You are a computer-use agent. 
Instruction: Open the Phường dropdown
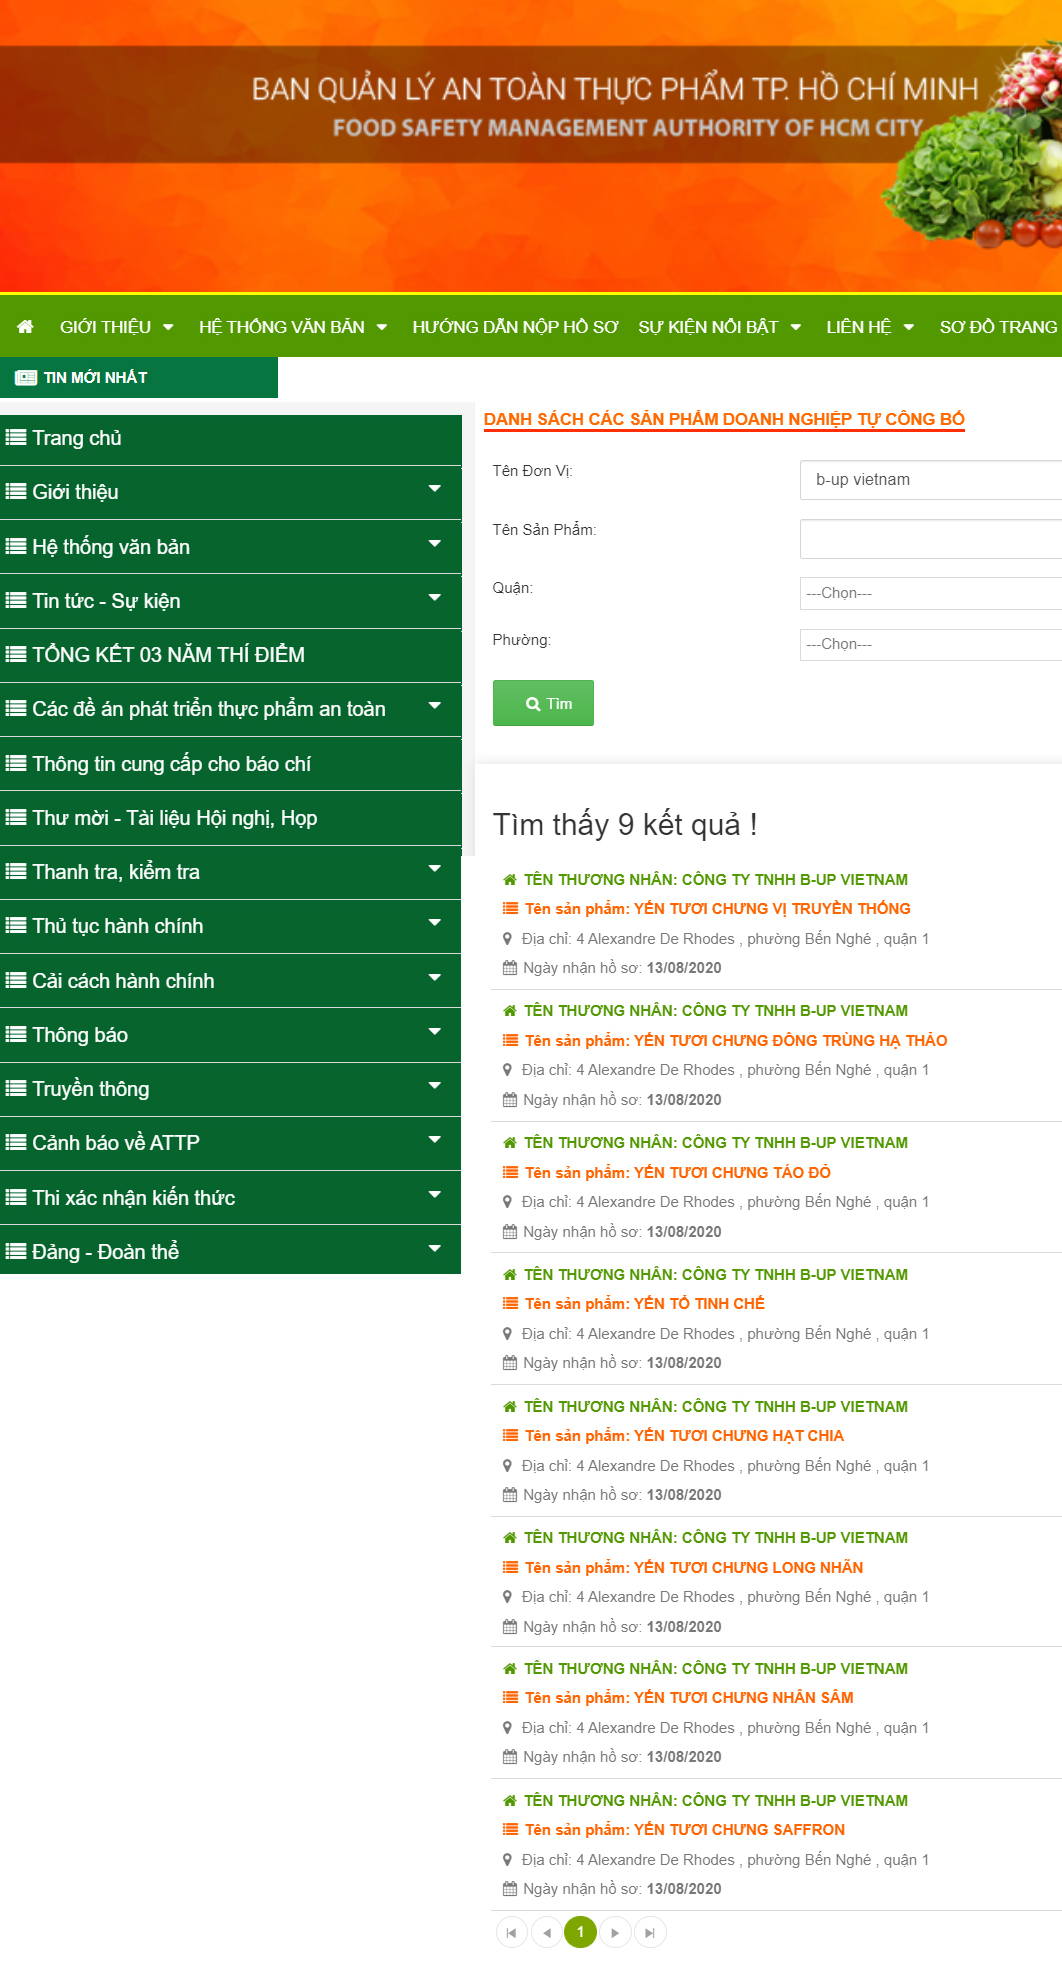click(x=931, y=644)
